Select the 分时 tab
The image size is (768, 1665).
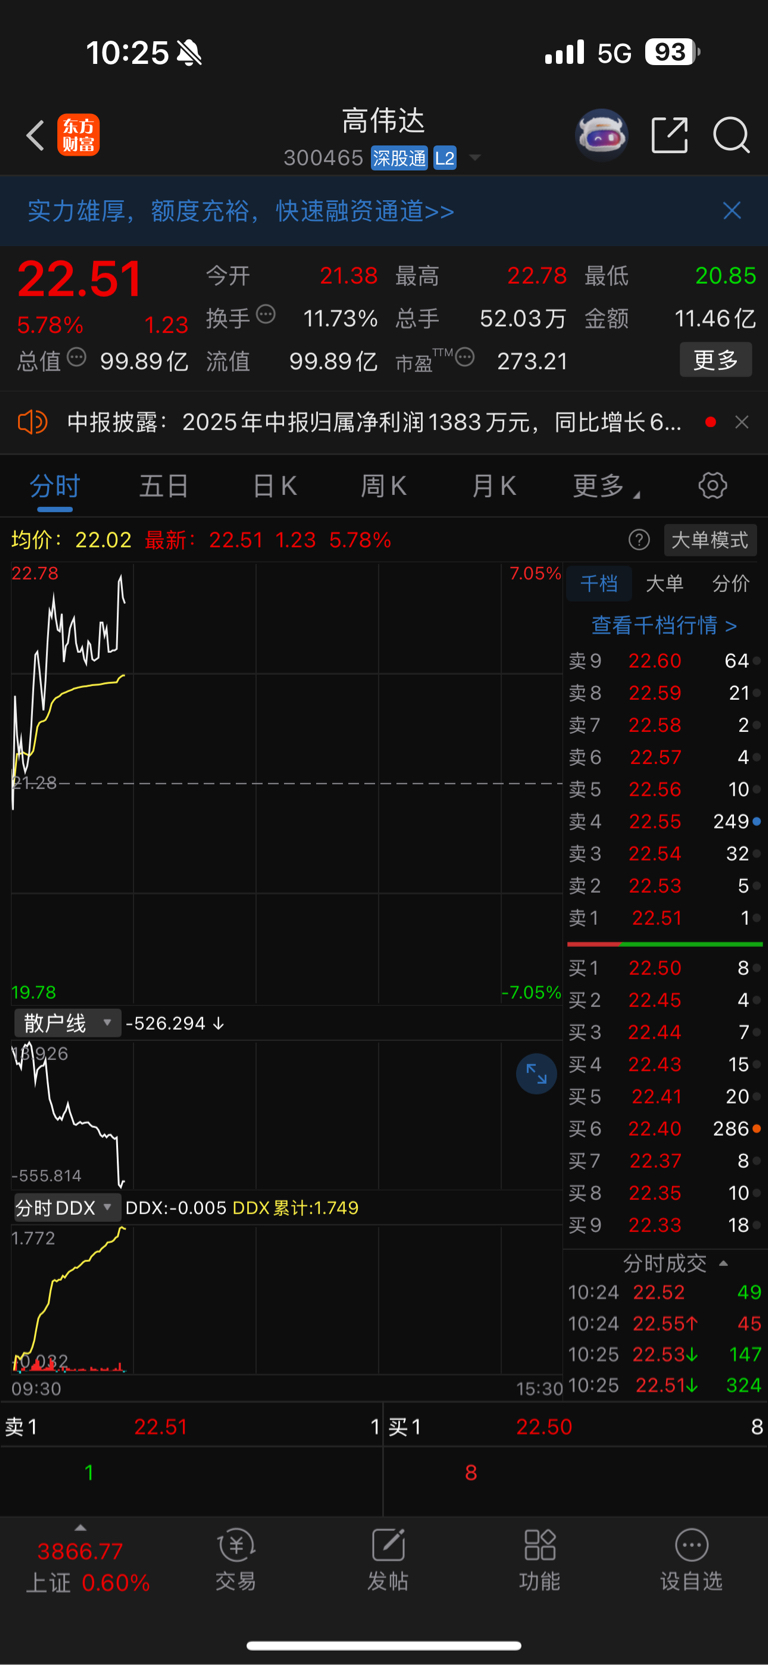pos(55,486)
